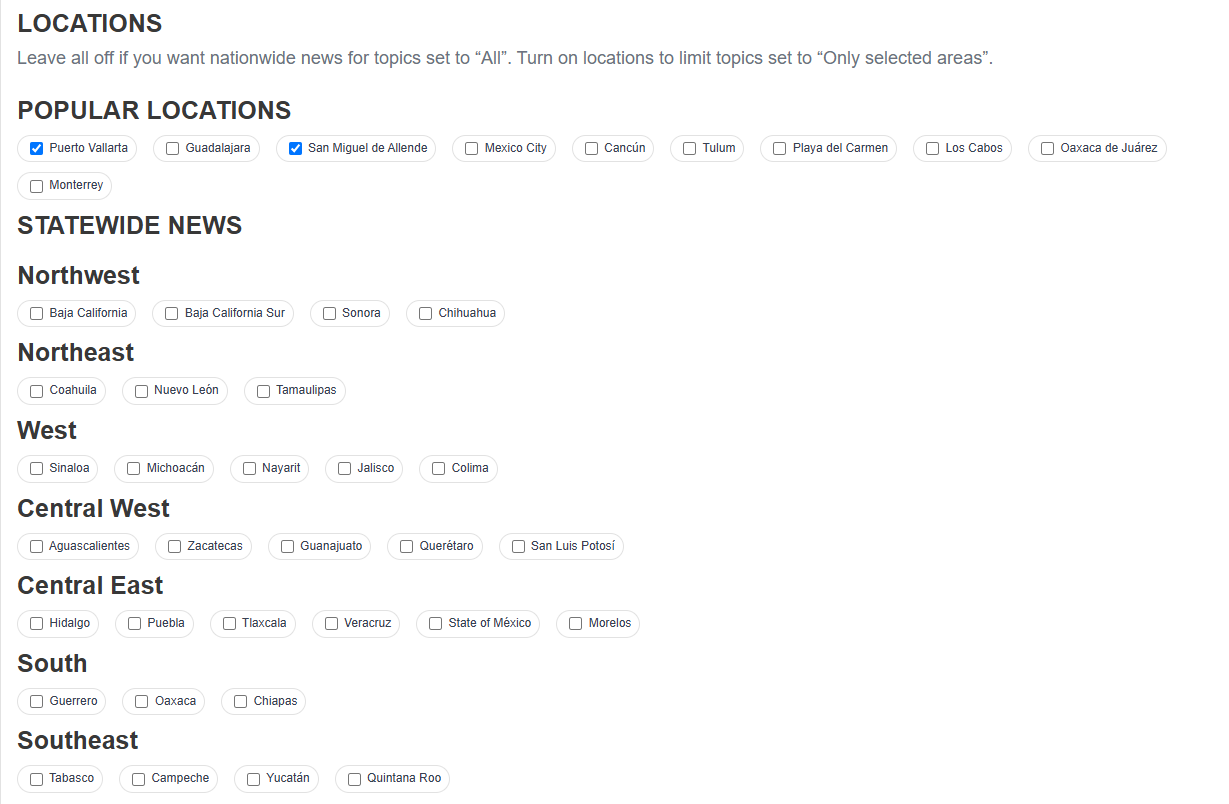The image size is (1229, 804).
Task: Enable the Guadalajara checkbox
Action: (x=173, y=149)
